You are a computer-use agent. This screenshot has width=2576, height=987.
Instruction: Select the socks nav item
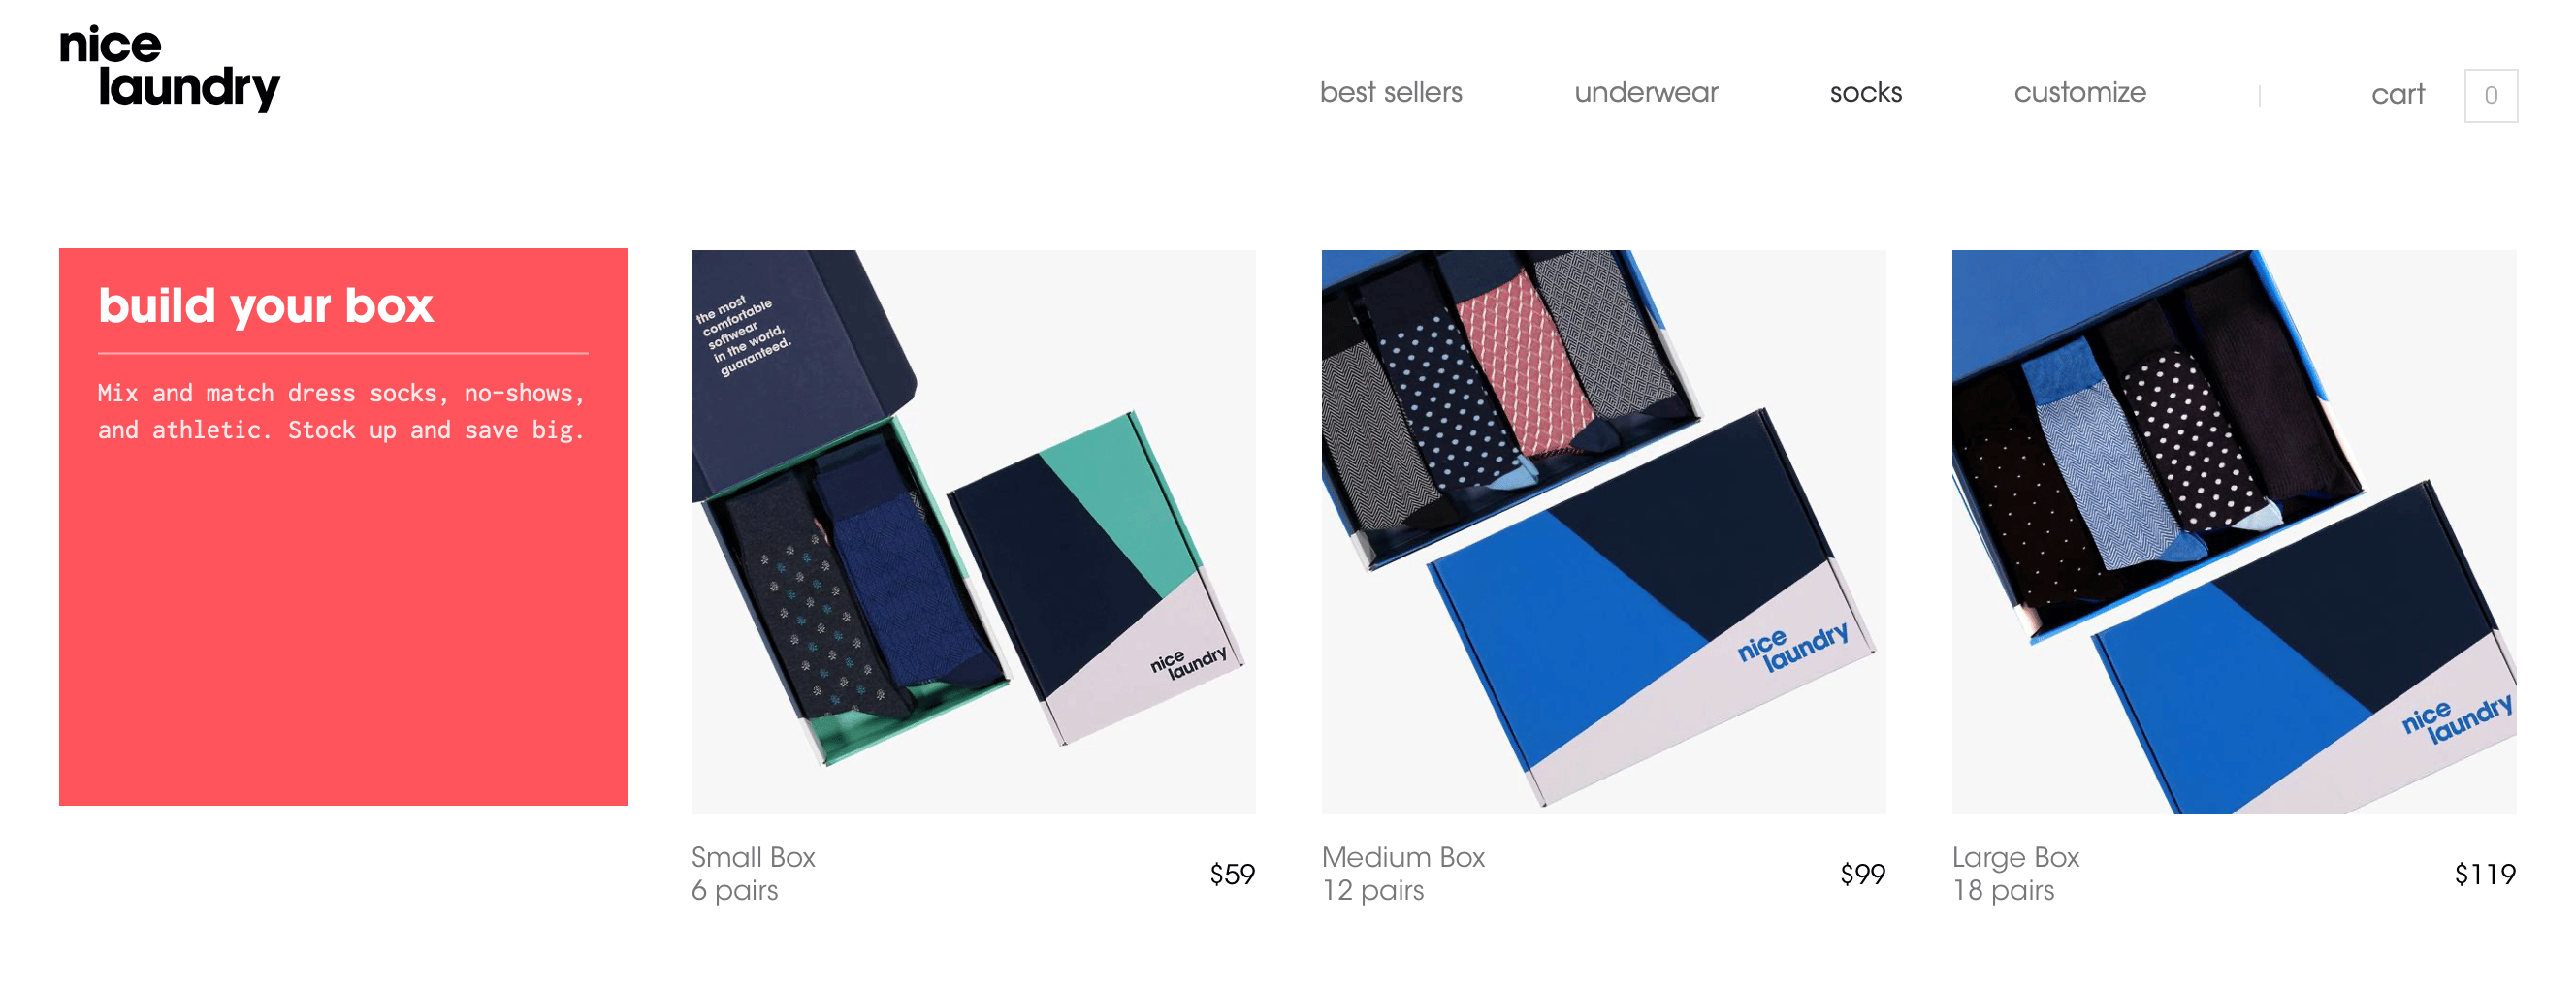click(1865, 93)
